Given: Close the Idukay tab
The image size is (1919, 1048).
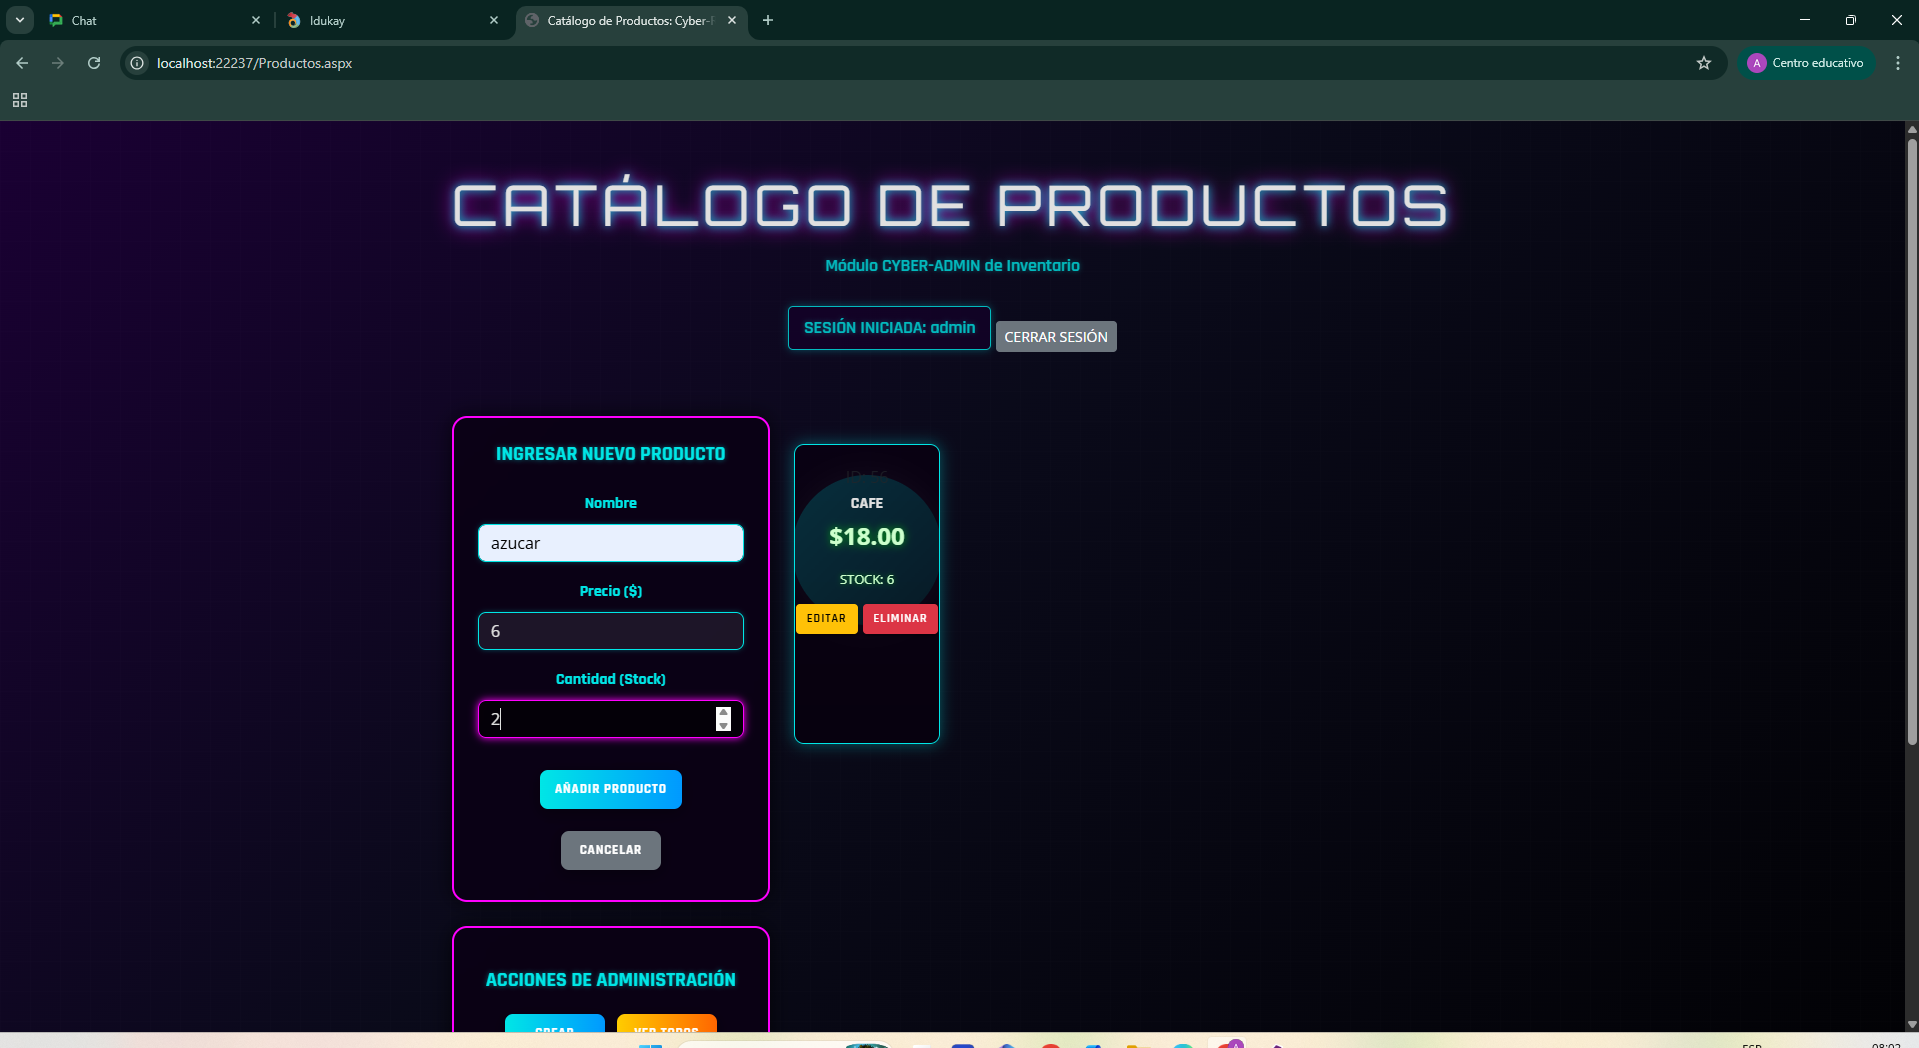Looking at the screenshot, I should [493, 20].
